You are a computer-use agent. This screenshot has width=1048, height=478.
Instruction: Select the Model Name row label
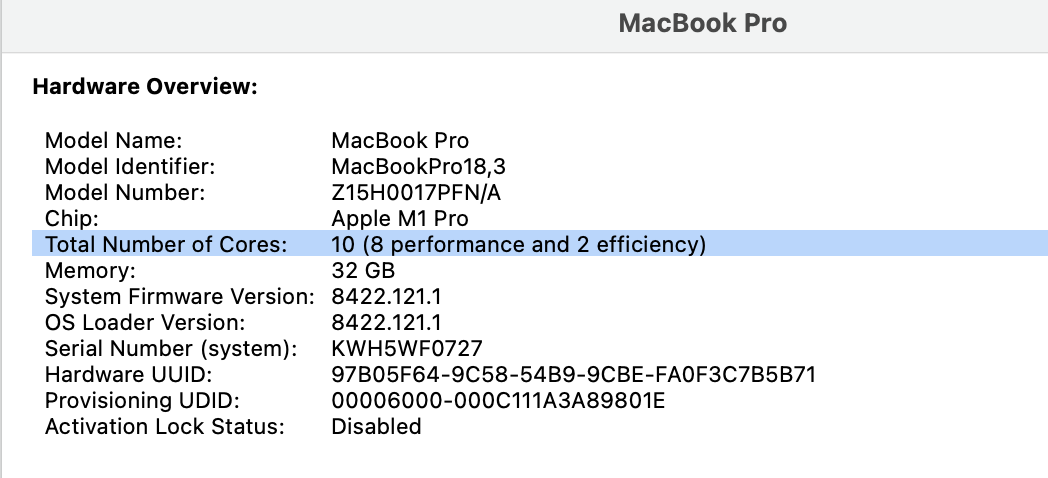113,140
